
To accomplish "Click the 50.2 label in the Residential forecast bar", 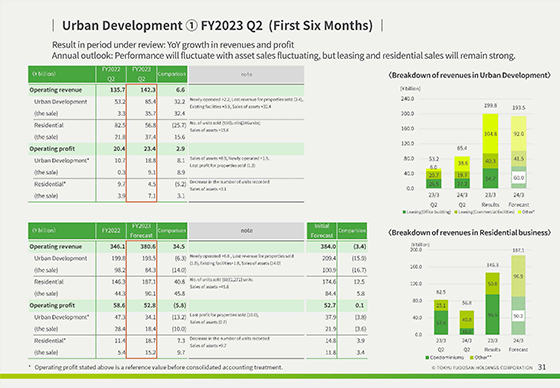I will pos(518,316).
